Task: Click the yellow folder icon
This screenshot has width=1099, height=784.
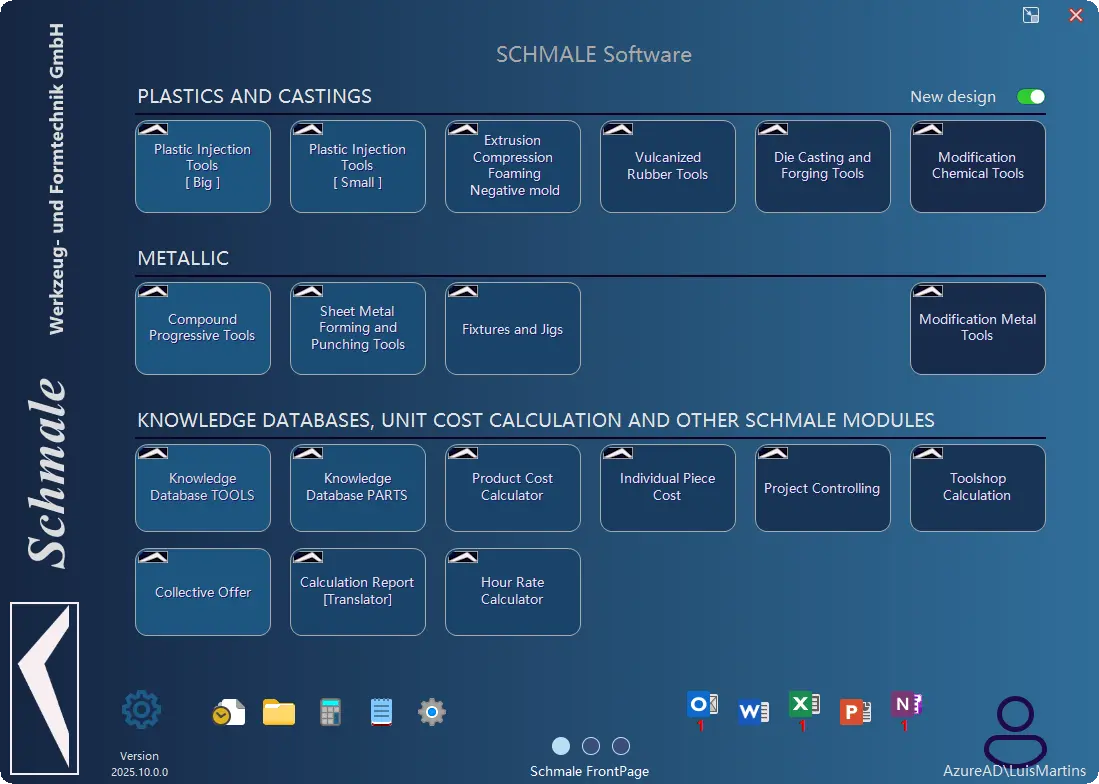Action: (x=279, y=712)
